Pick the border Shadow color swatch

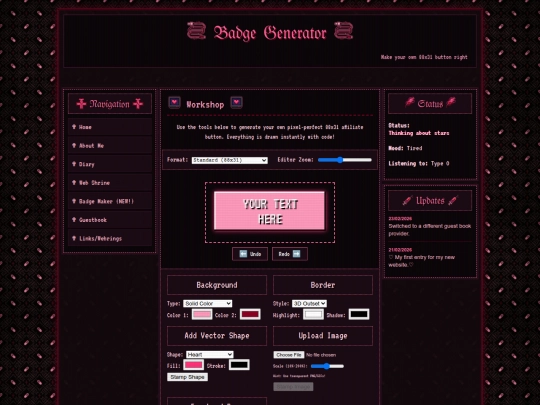359,314
